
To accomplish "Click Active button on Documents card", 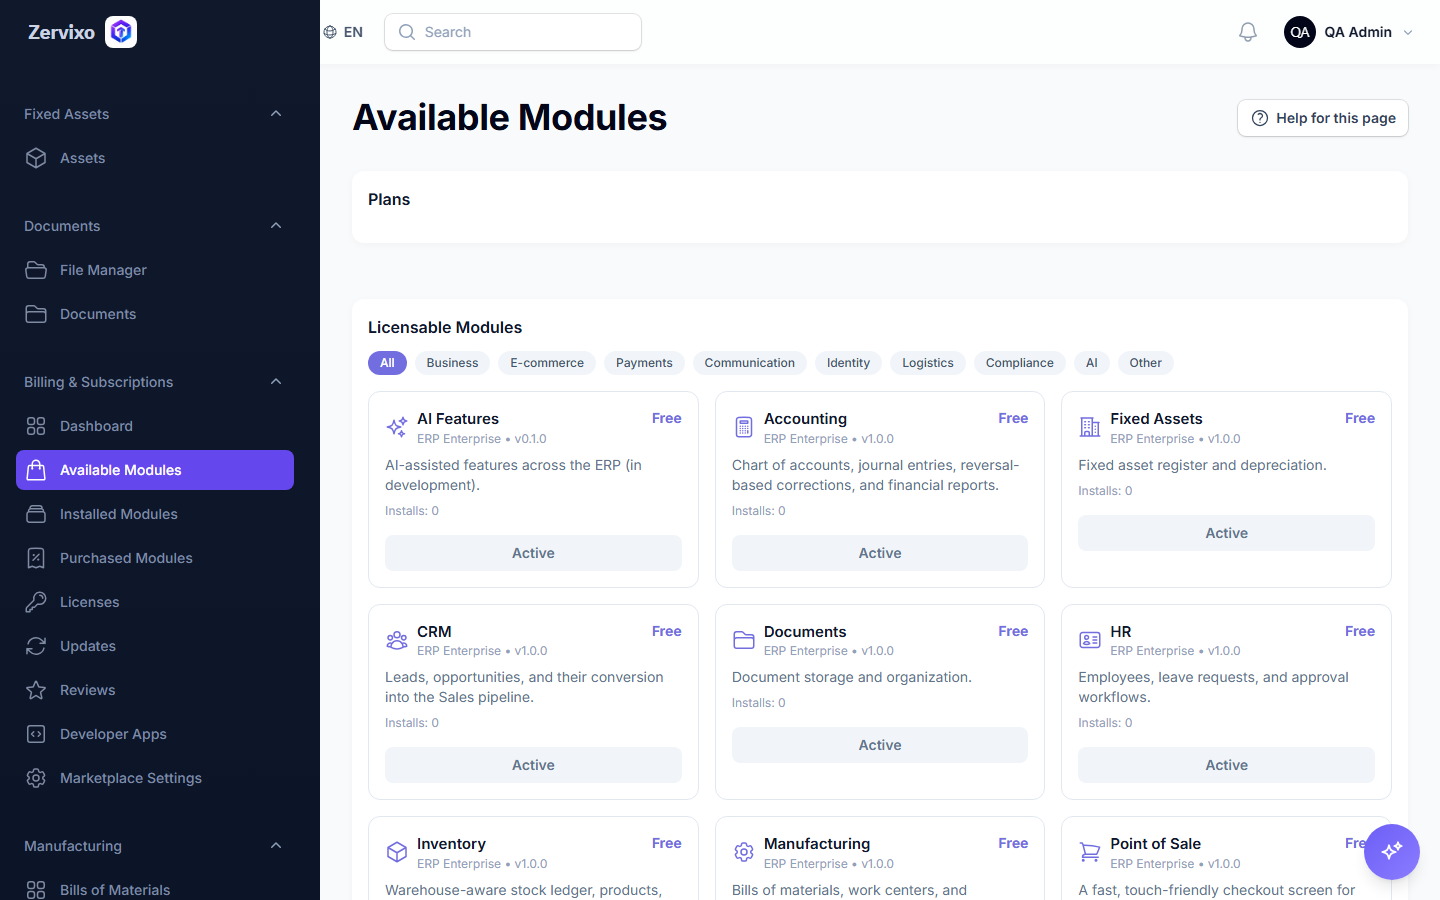I will (880, 745).
